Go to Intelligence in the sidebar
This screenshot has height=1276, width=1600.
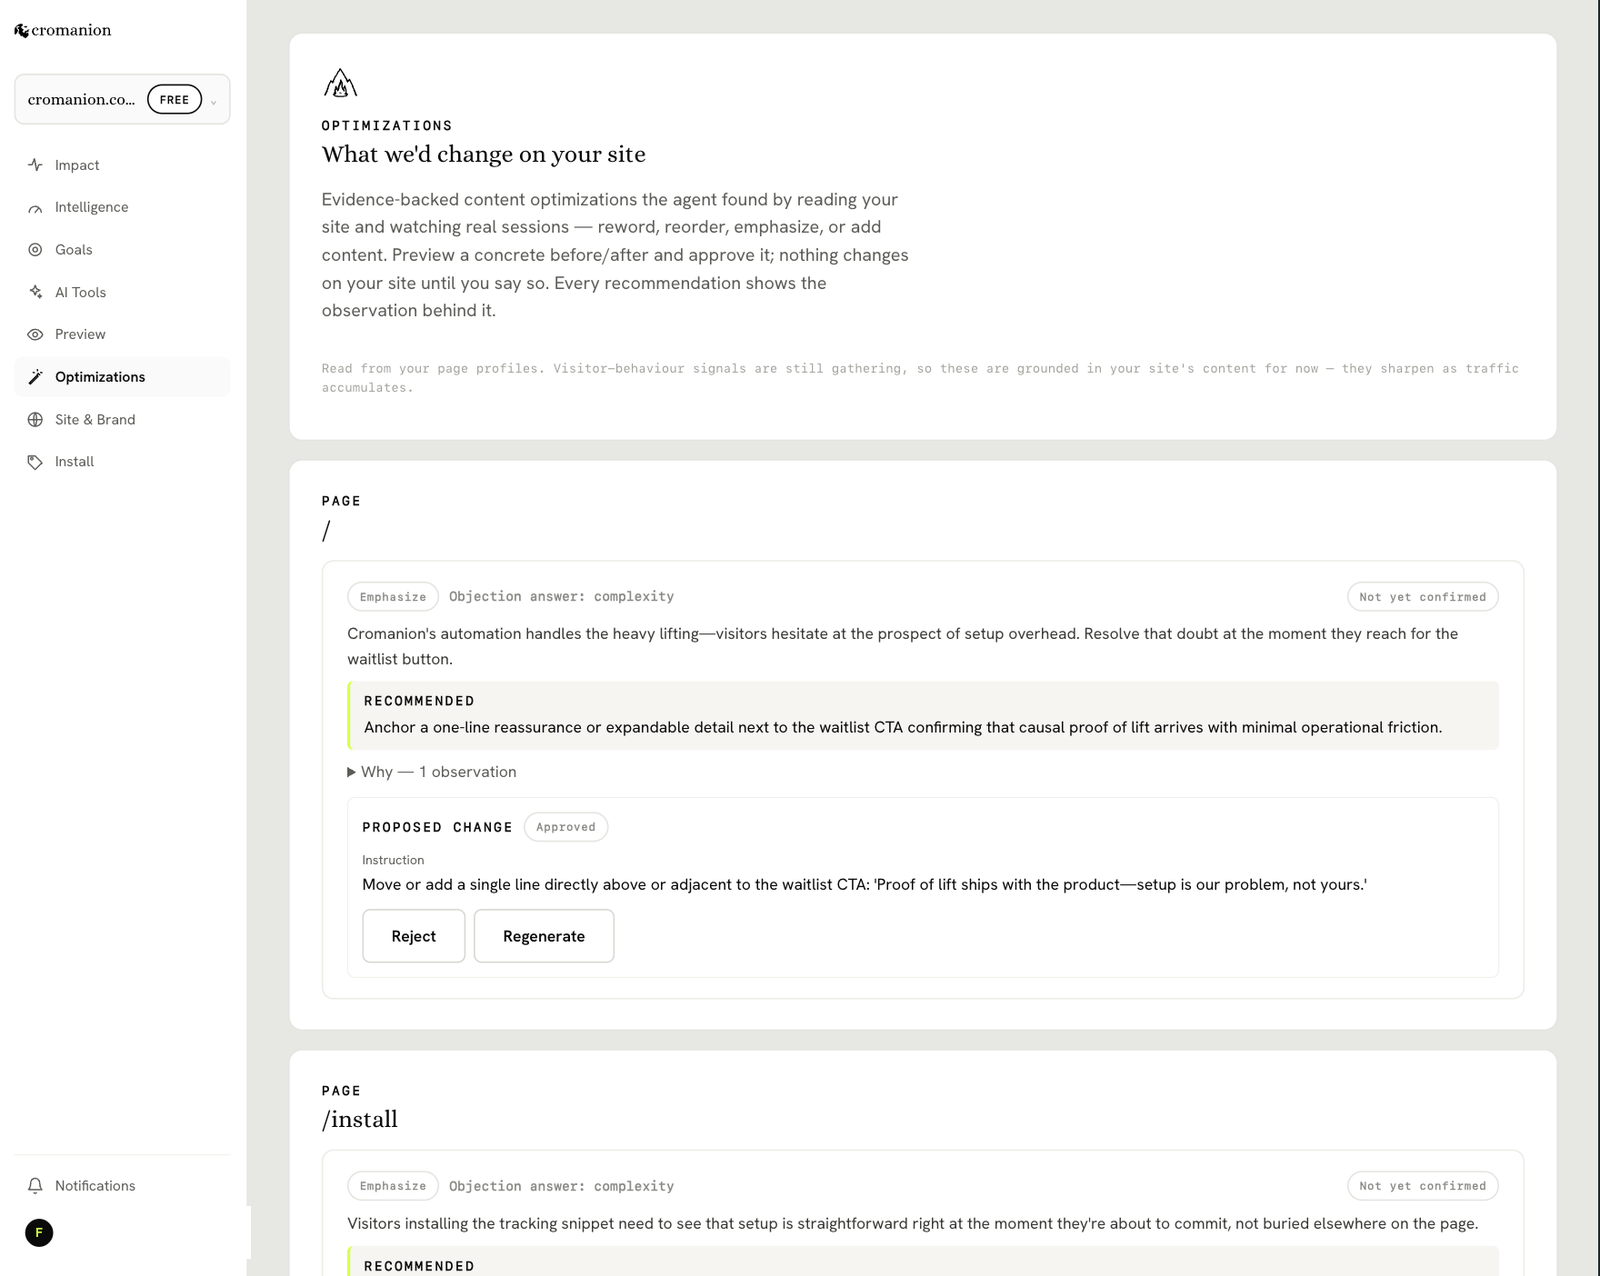[x=122, y=207]
